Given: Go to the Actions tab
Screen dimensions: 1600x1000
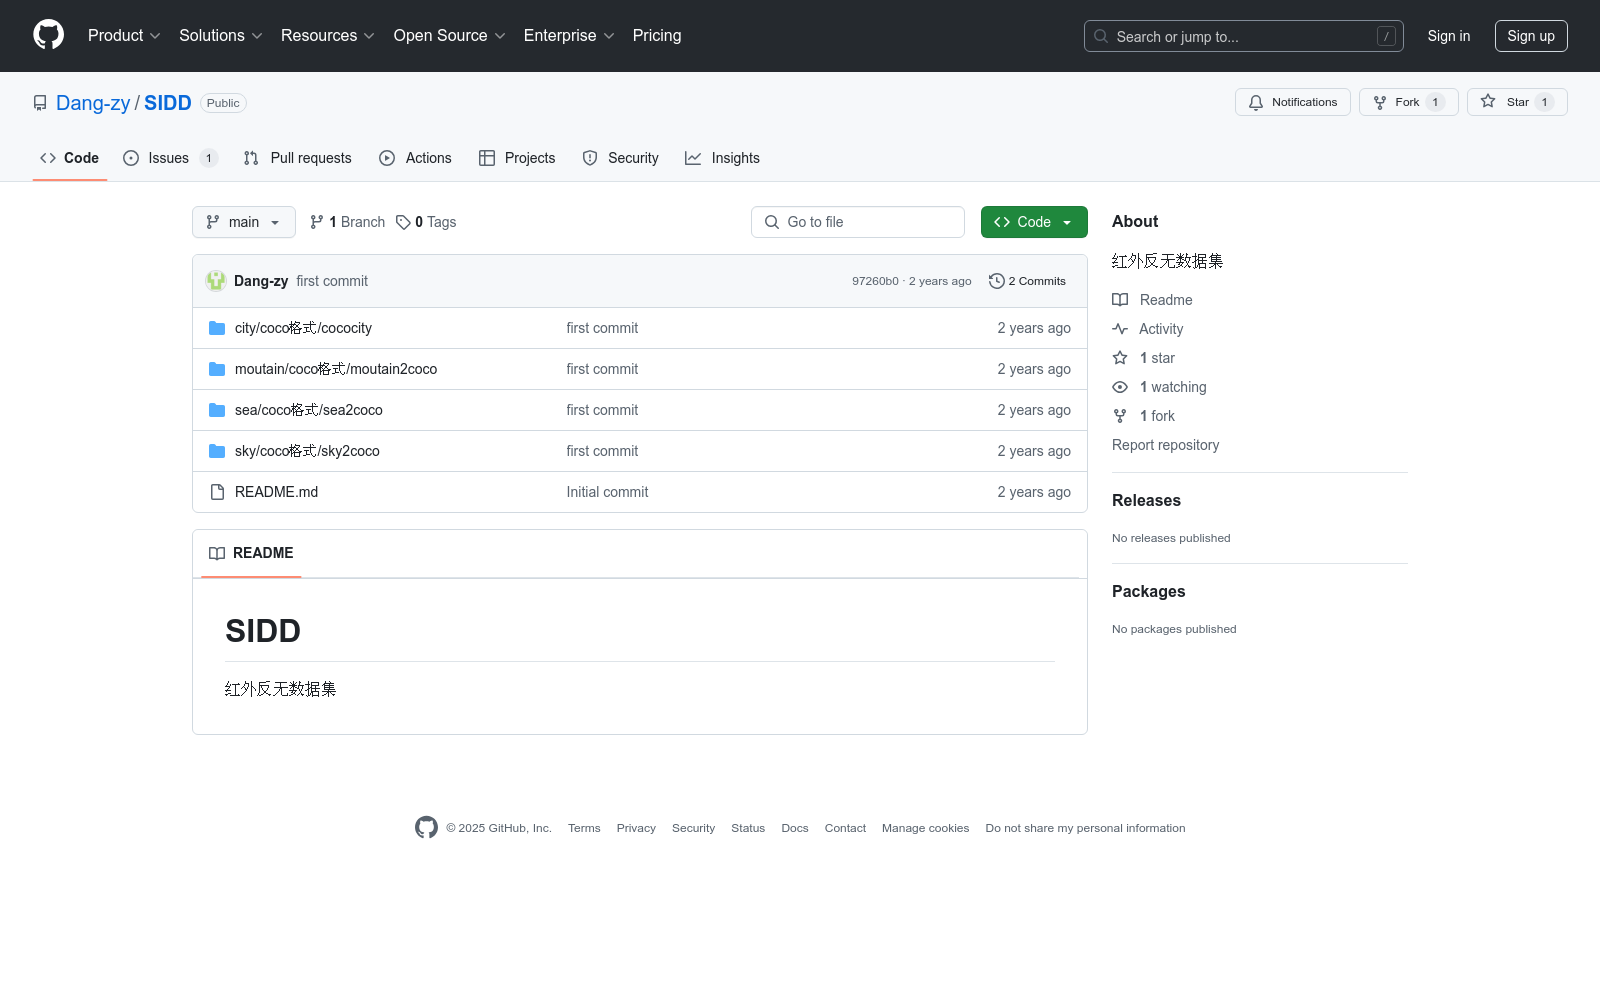Looking at the screenshot, I should (415, 158).
